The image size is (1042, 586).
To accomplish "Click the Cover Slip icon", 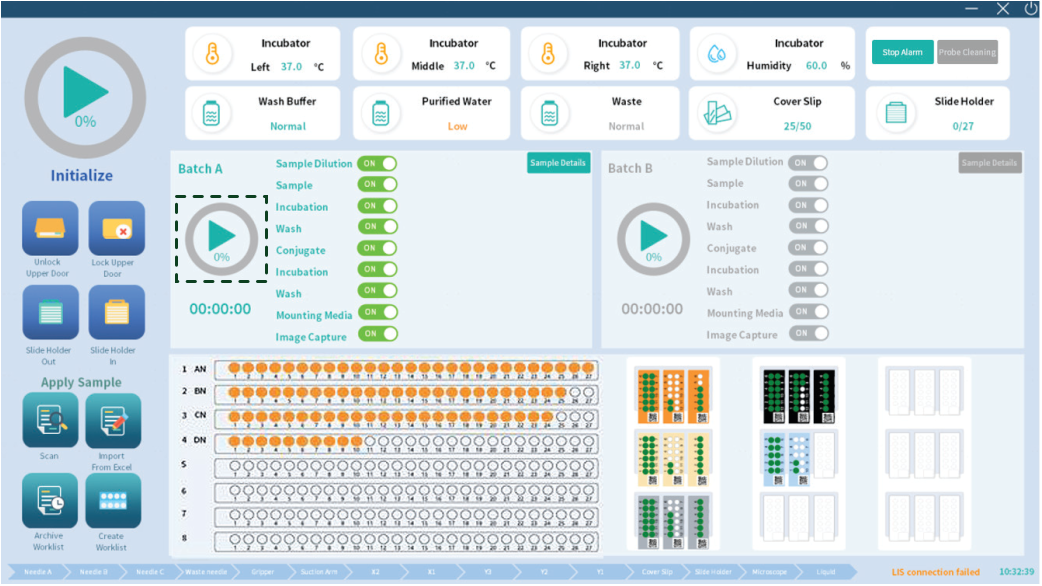I will click(717, 114).
